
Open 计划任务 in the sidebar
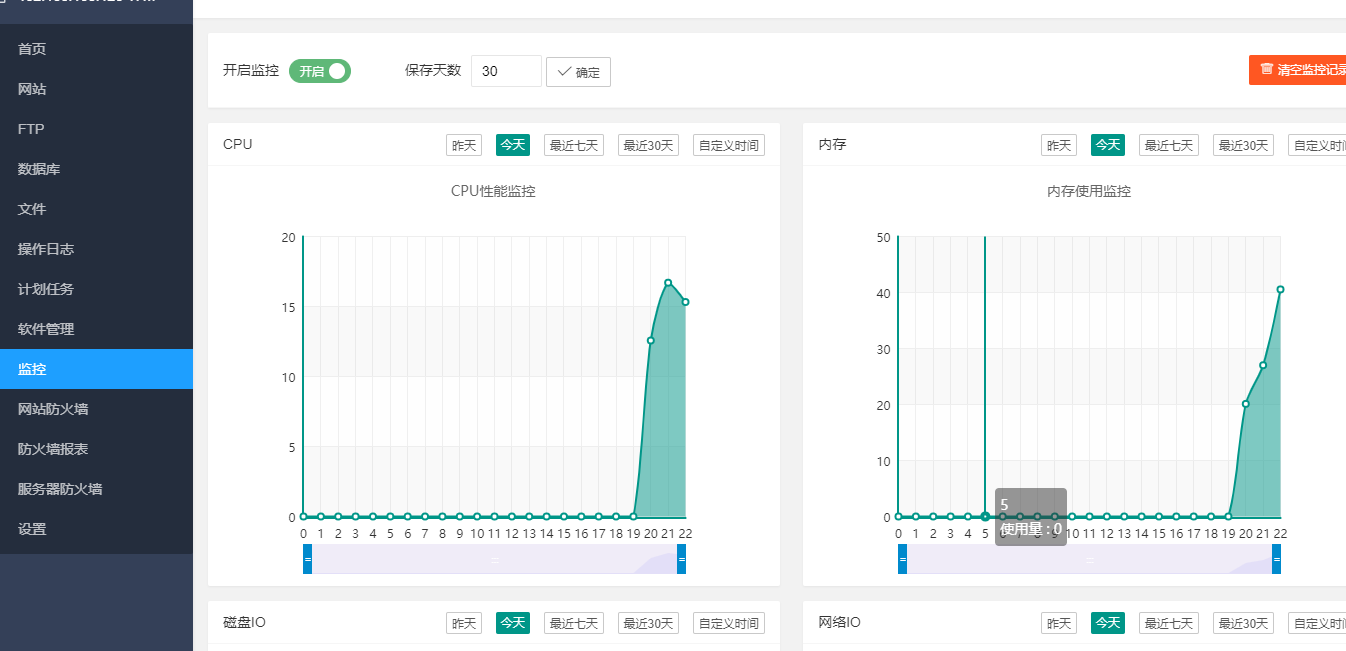pos(46,289)
